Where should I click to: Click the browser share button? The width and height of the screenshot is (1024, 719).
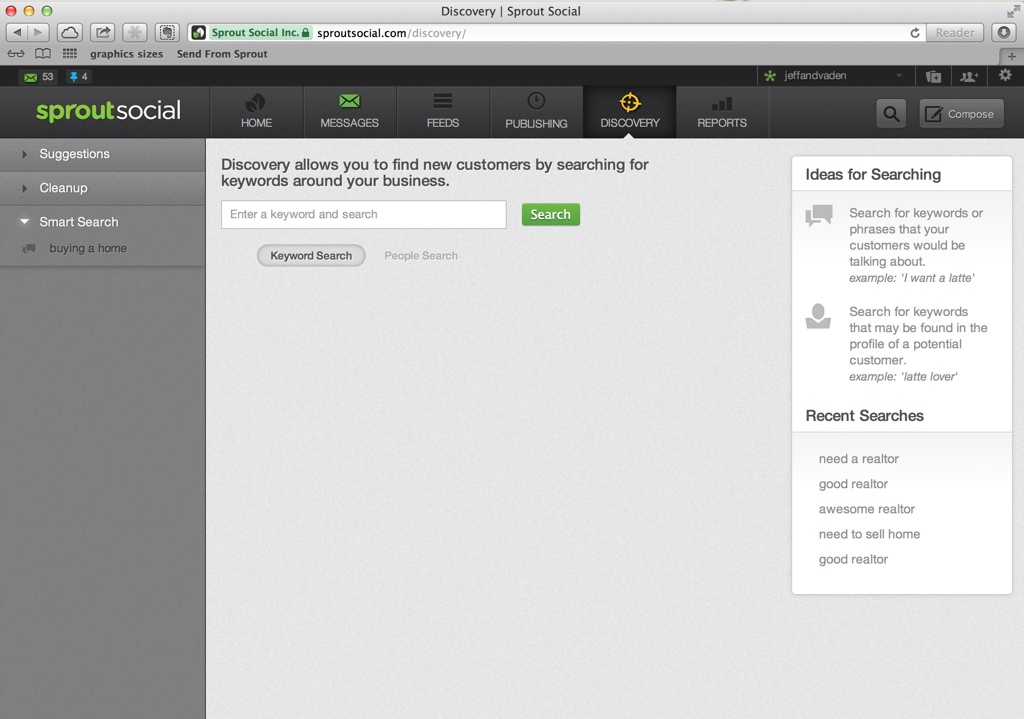(x=103, y=32)
